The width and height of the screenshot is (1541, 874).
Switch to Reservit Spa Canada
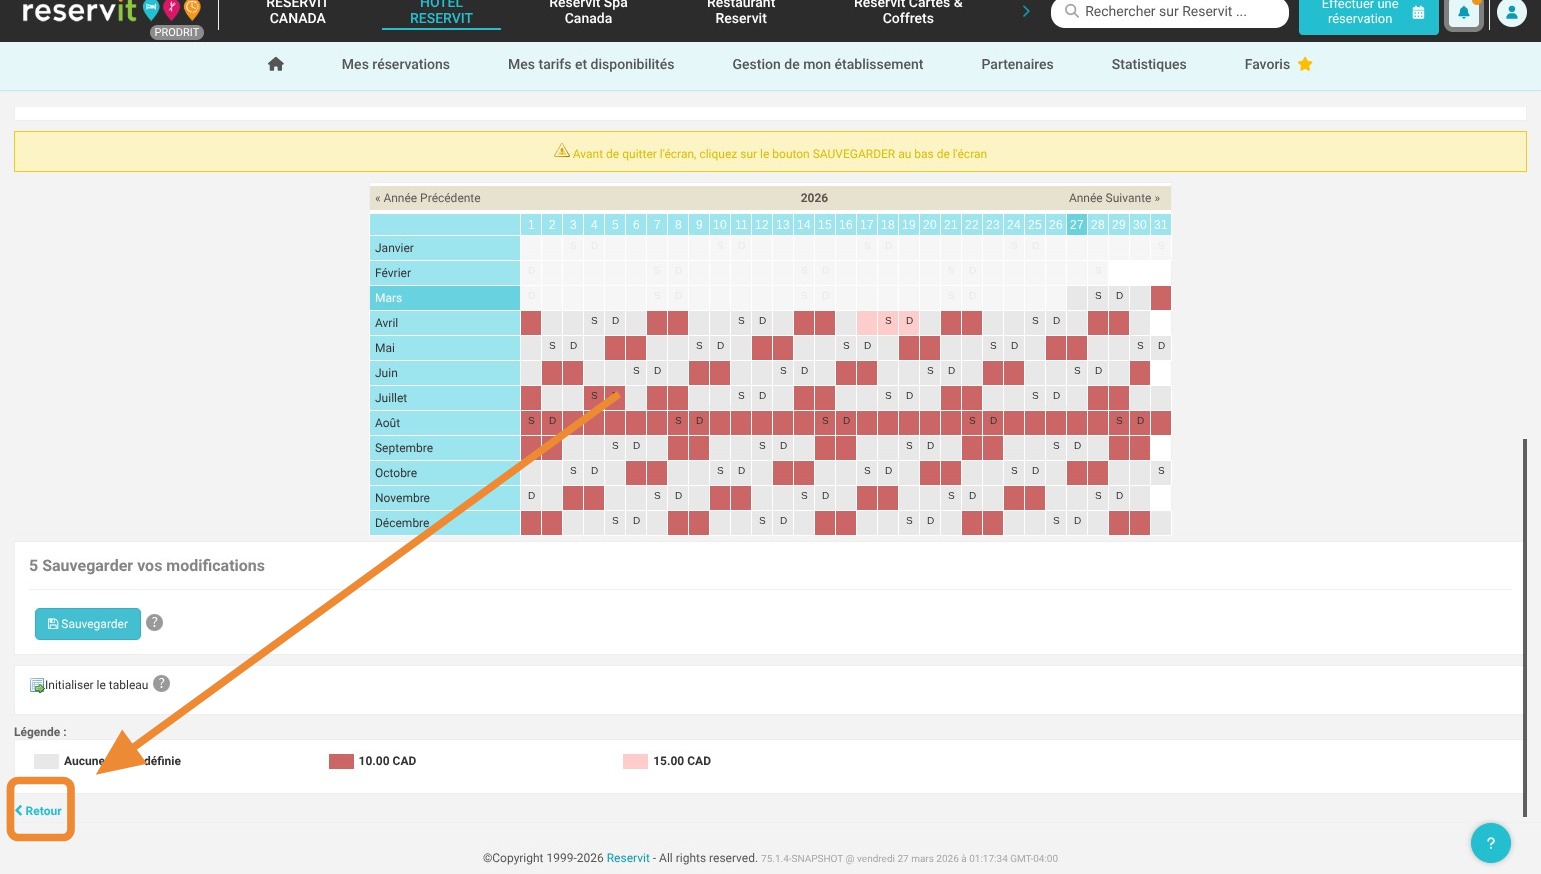coord(588,12)
